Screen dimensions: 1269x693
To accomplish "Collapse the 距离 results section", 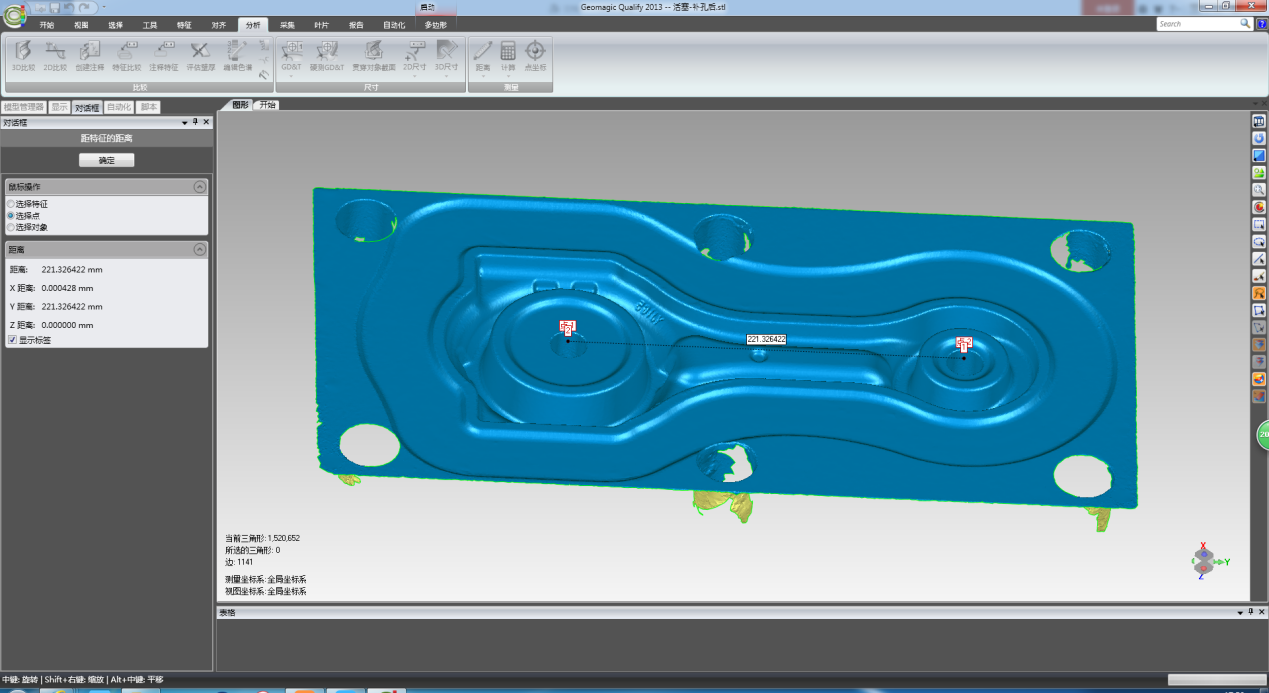I will [199, 249].
